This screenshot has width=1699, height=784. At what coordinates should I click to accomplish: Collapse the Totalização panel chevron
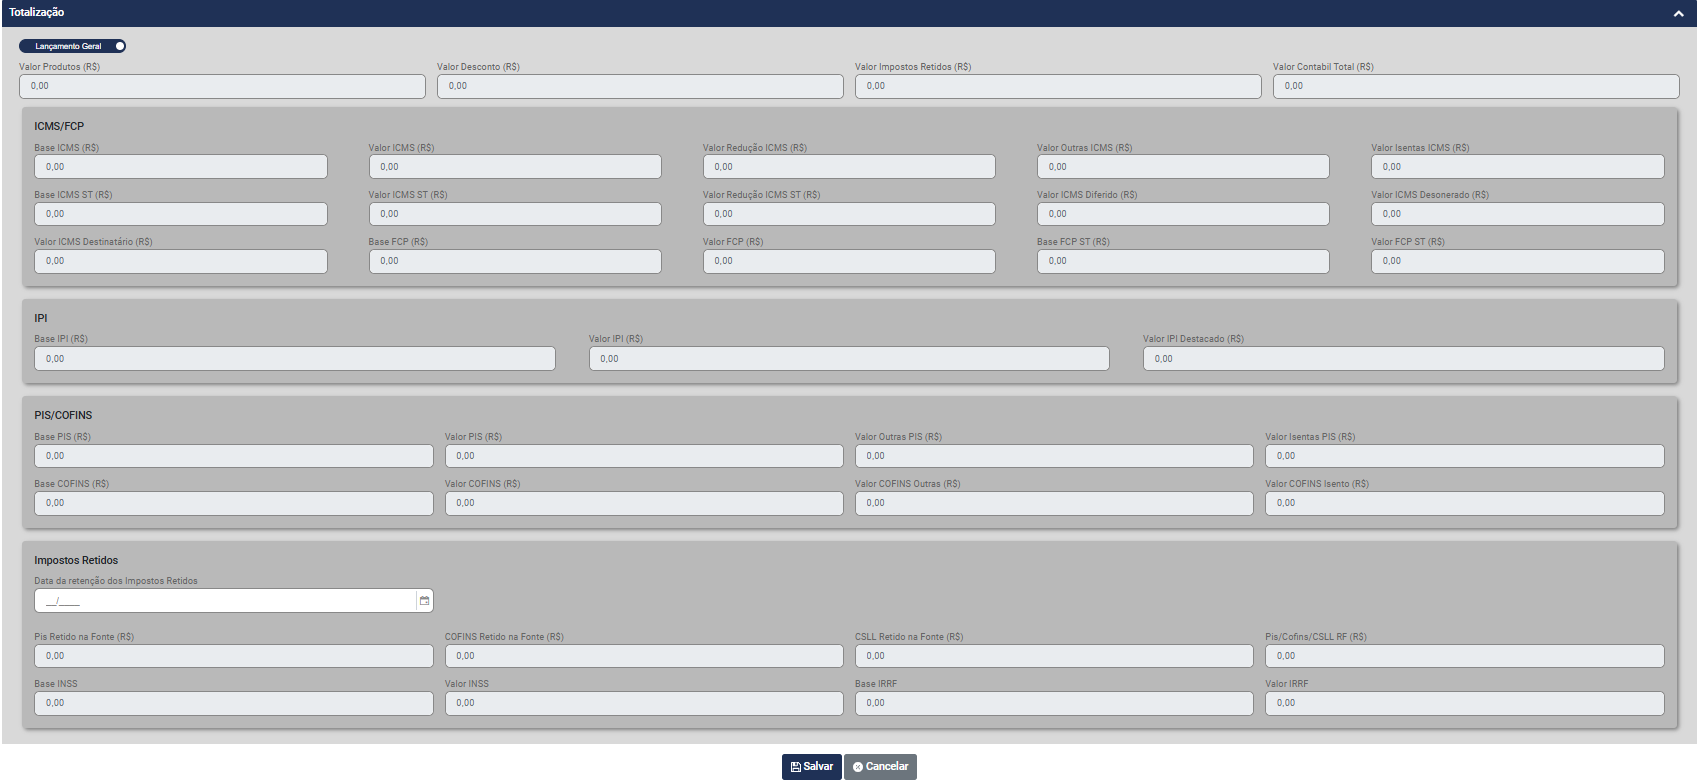1678,13
